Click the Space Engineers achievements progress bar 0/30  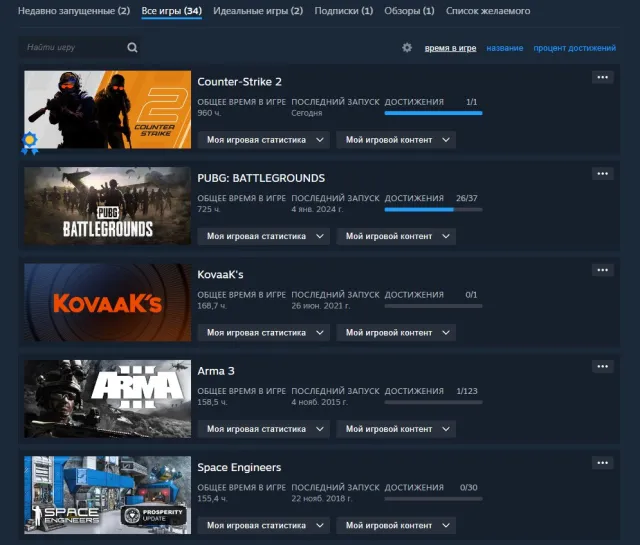pyautogui.click(x=433, y=498)
